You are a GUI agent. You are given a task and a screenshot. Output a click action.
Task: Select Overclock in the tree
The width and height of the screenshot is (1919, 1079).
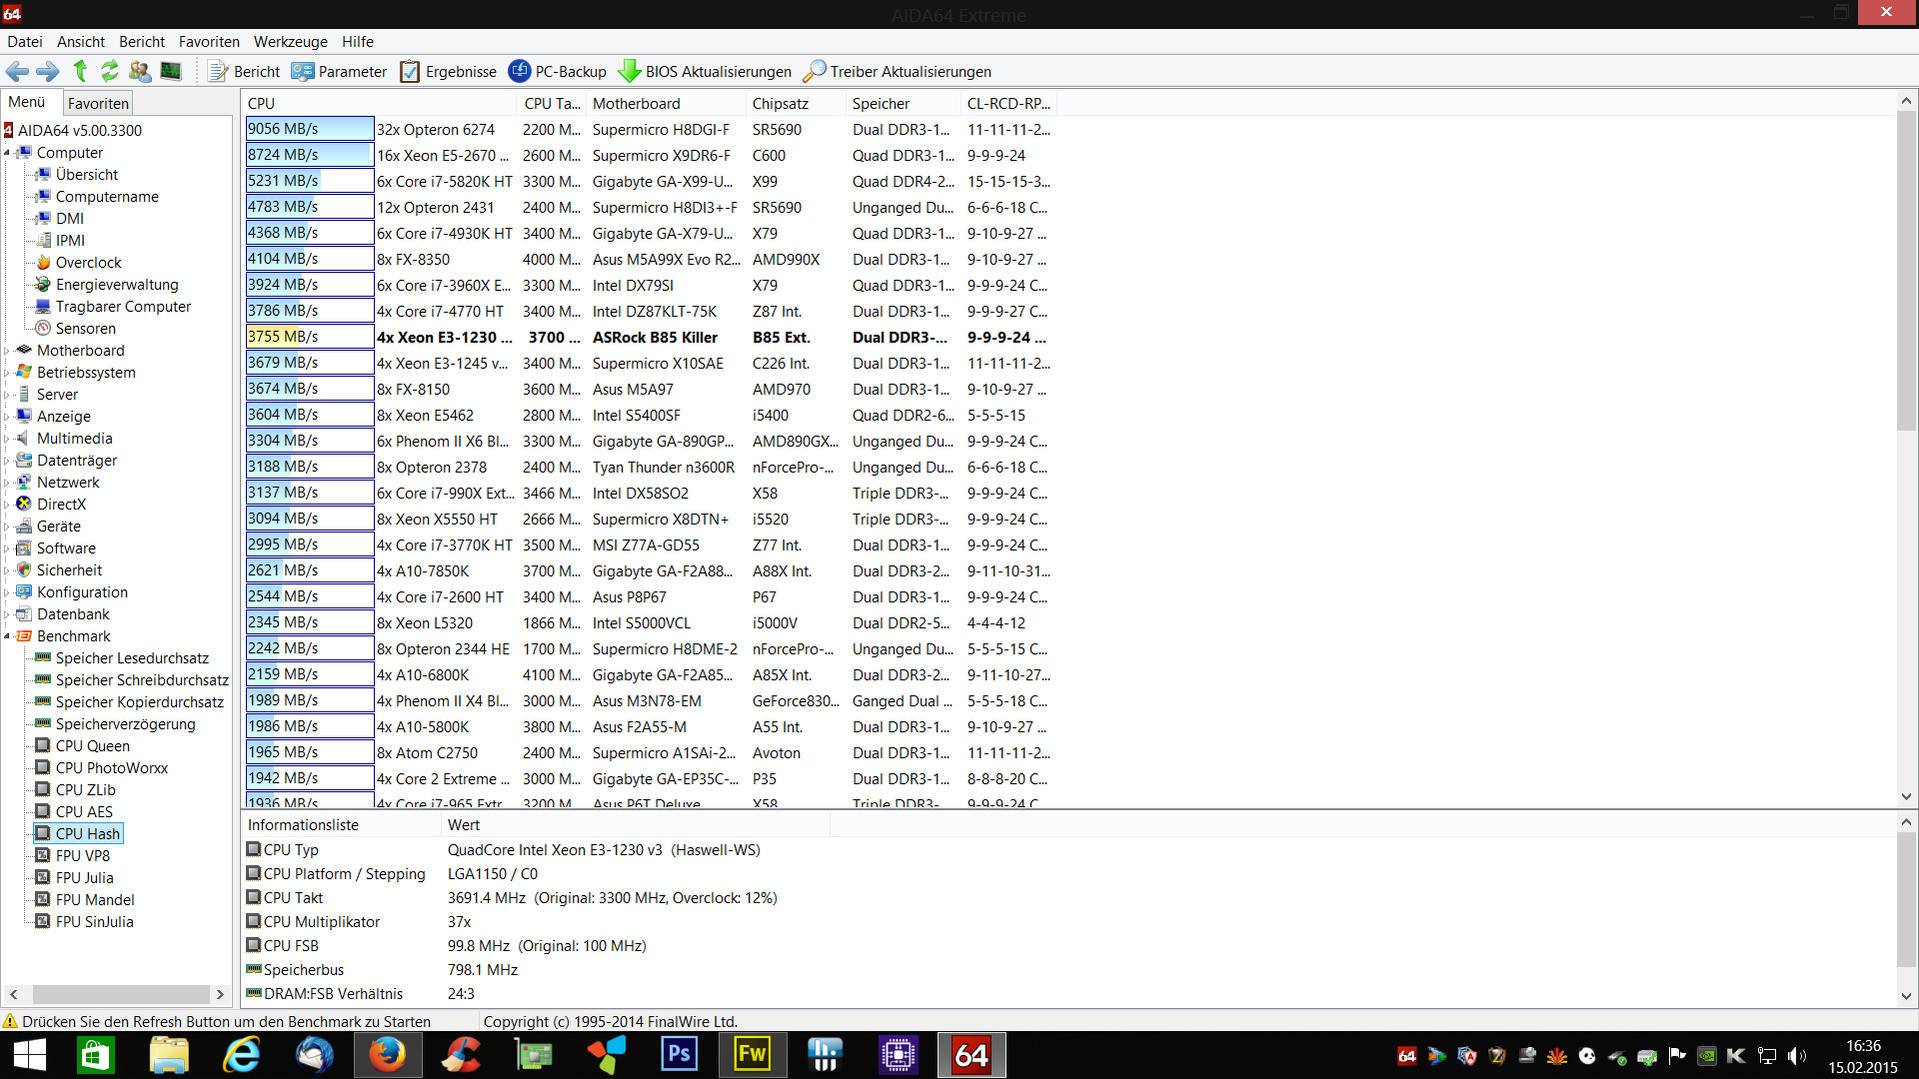(88, 262)
